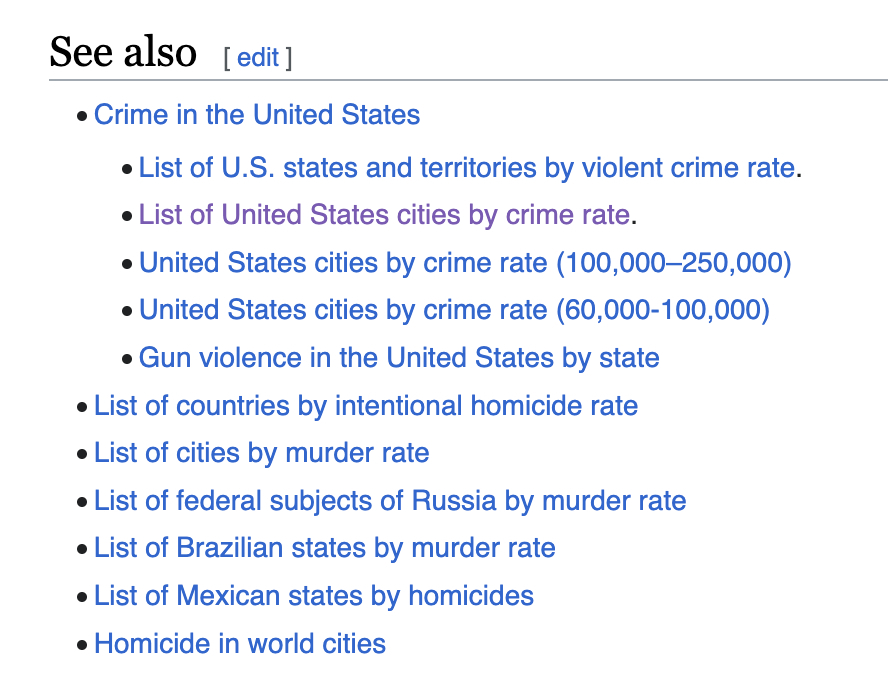The height and width of the screenshot is (684, 888).
Task: Click the See also section heading
Action: tap(123, 51)
